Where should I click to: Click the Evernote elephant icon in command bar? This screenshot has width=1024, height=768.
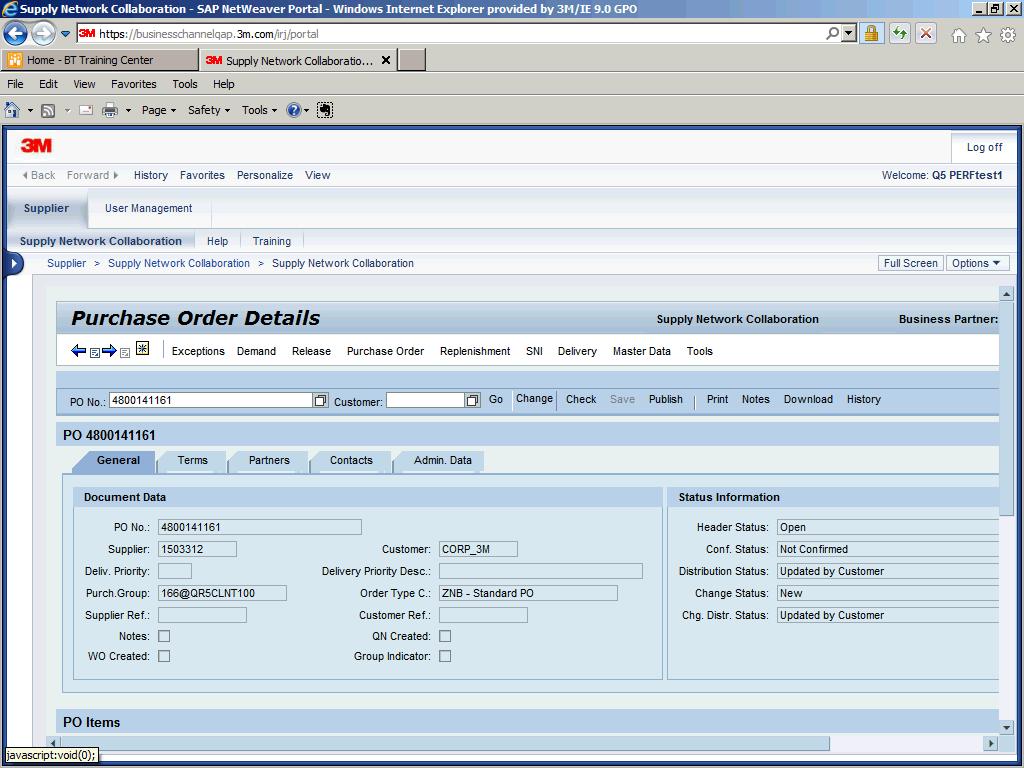pos(325,110)
